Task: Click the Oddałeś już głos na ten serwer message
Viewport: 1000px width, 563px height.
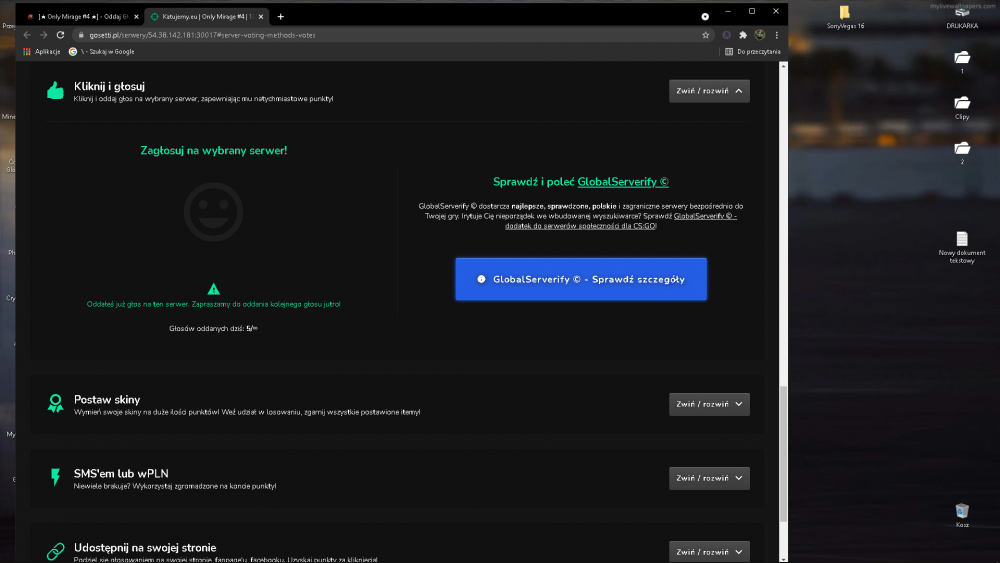Action: [214, 304]
